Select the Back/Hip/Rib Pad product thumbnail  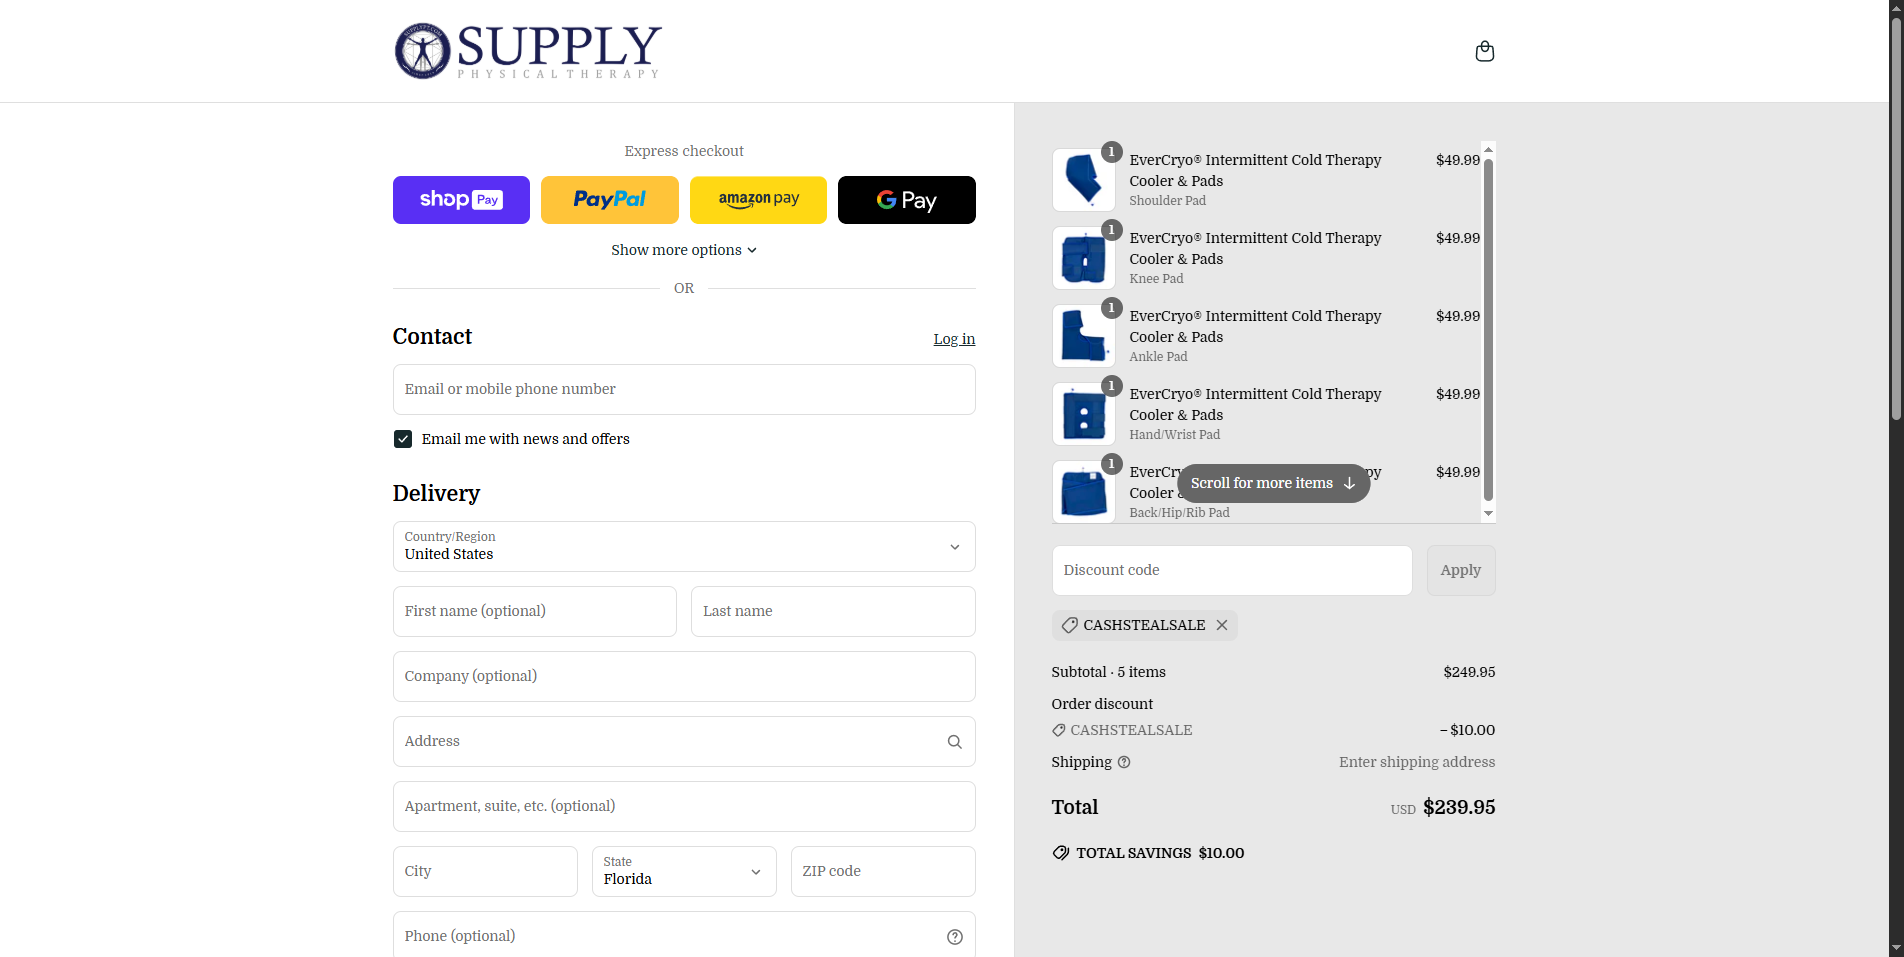coord(1084,492)
